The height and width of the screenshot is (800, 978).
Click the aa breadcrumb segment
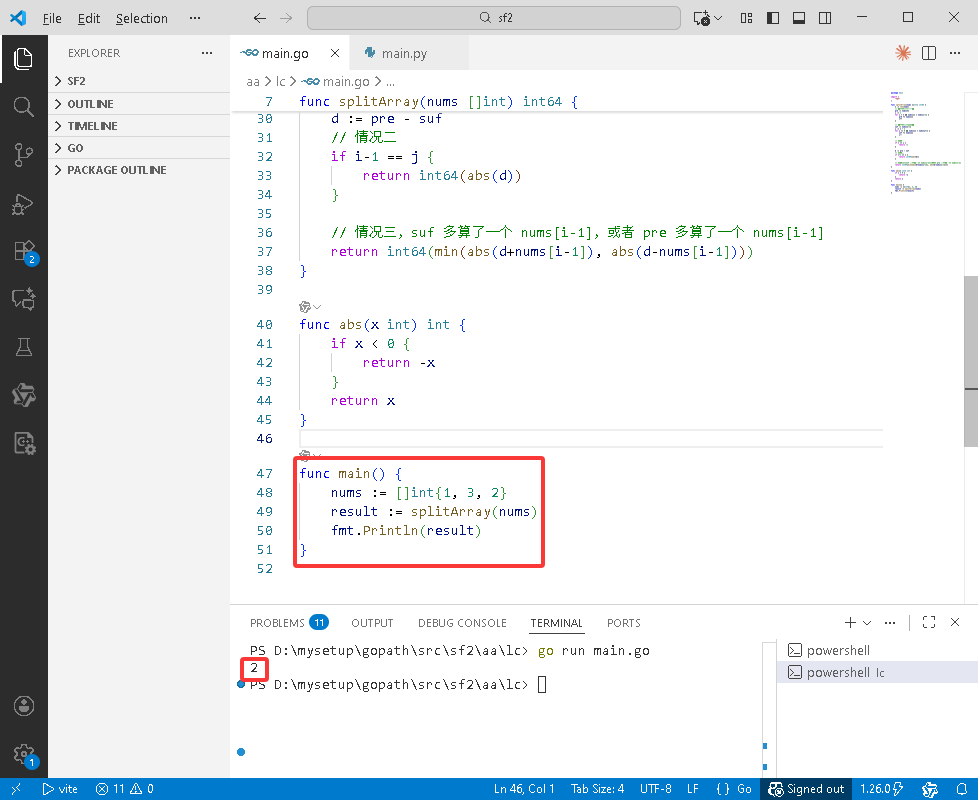pyautogui.click(x=253, y=82)
